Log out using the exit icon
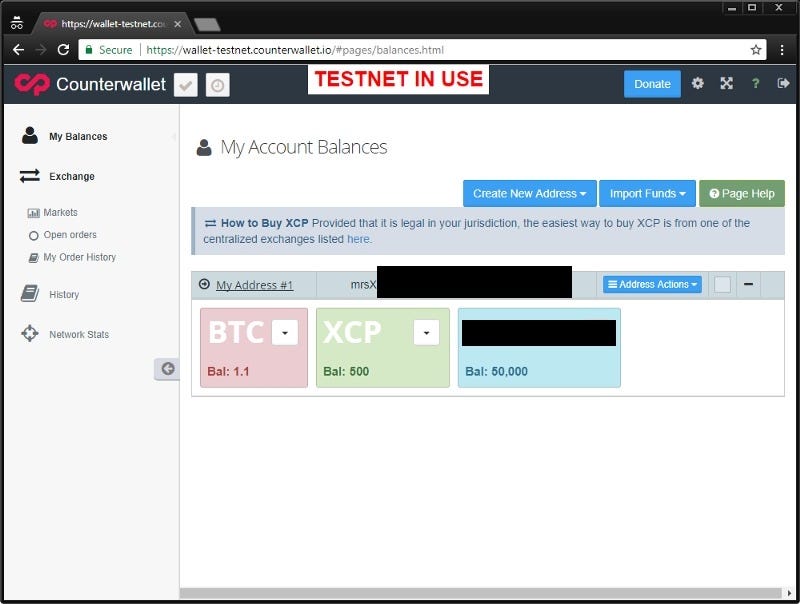800x604 pixels. pos(783,83)
